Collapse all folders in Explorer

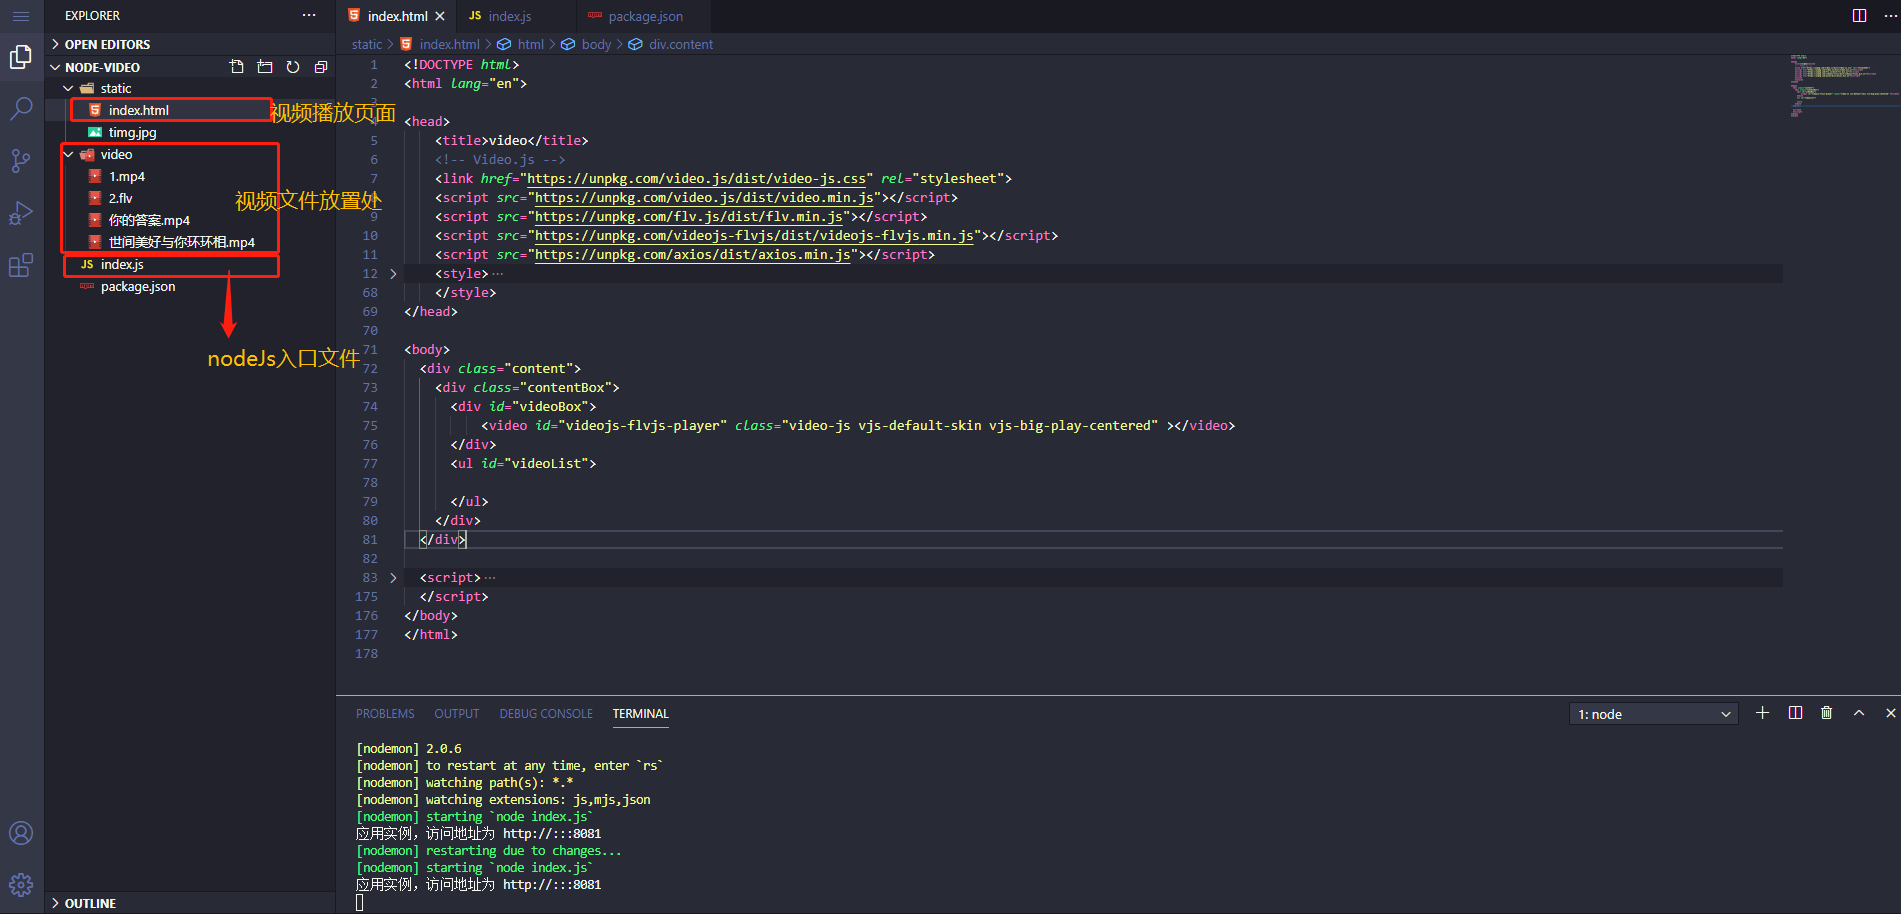321,67
